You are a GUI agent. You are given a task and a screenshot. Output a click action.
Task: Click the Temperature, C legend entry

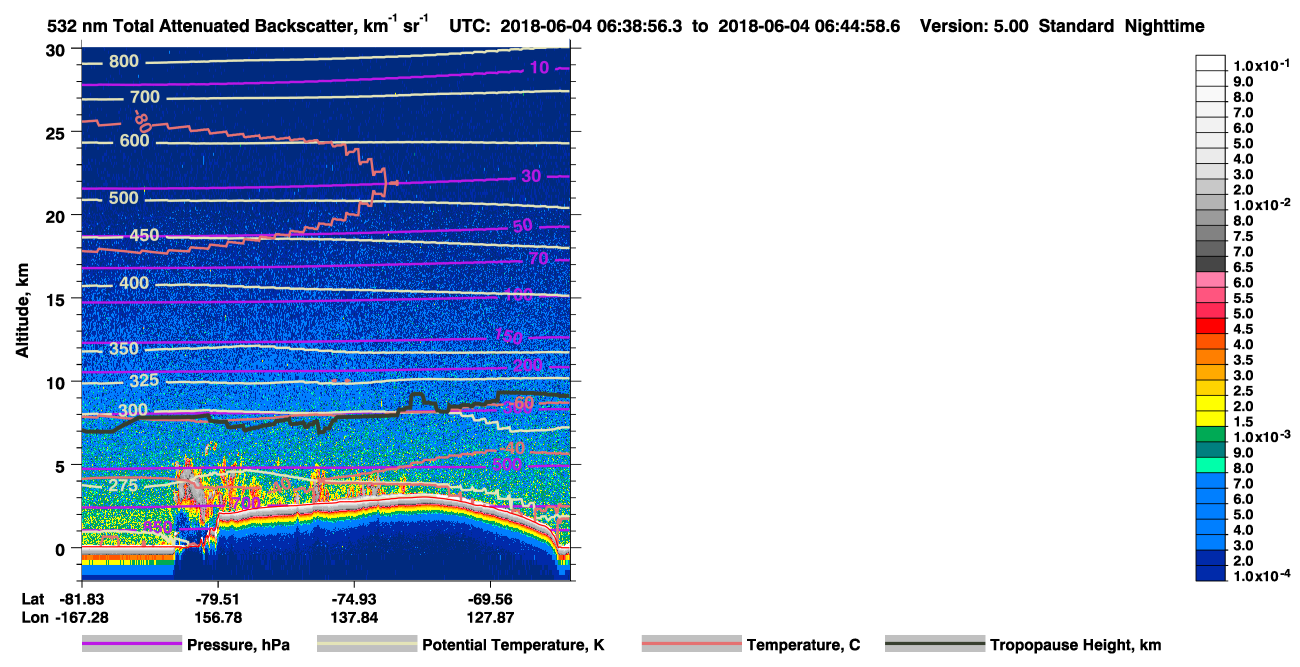pyautogui.click(x=751, y=645)
